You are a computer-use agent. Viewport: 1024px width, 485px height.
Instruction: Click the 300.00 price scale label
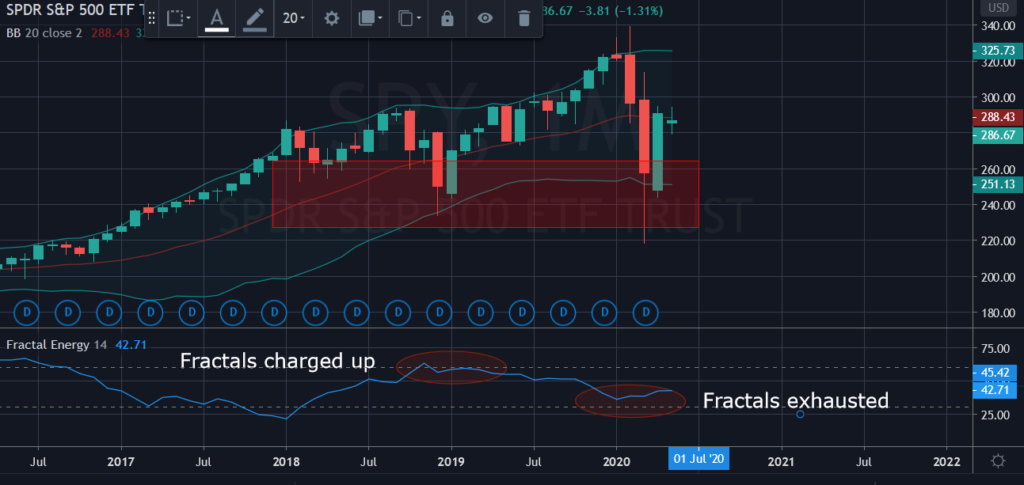[x=997, y=98]
